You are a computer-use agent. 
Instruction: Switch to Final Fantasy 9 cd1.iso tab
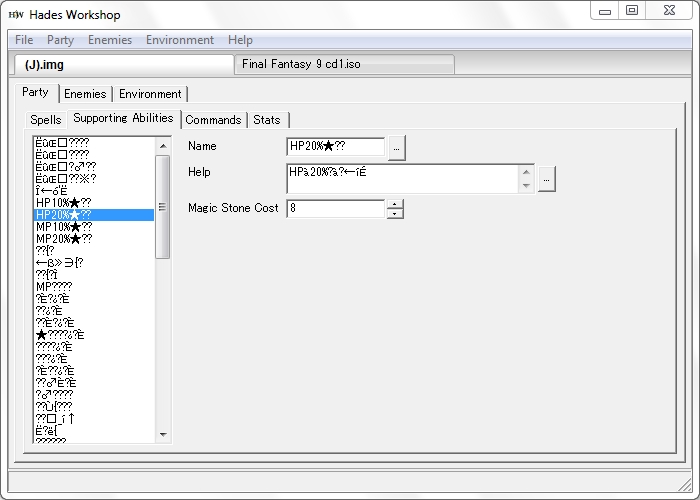tap(344, 64)
